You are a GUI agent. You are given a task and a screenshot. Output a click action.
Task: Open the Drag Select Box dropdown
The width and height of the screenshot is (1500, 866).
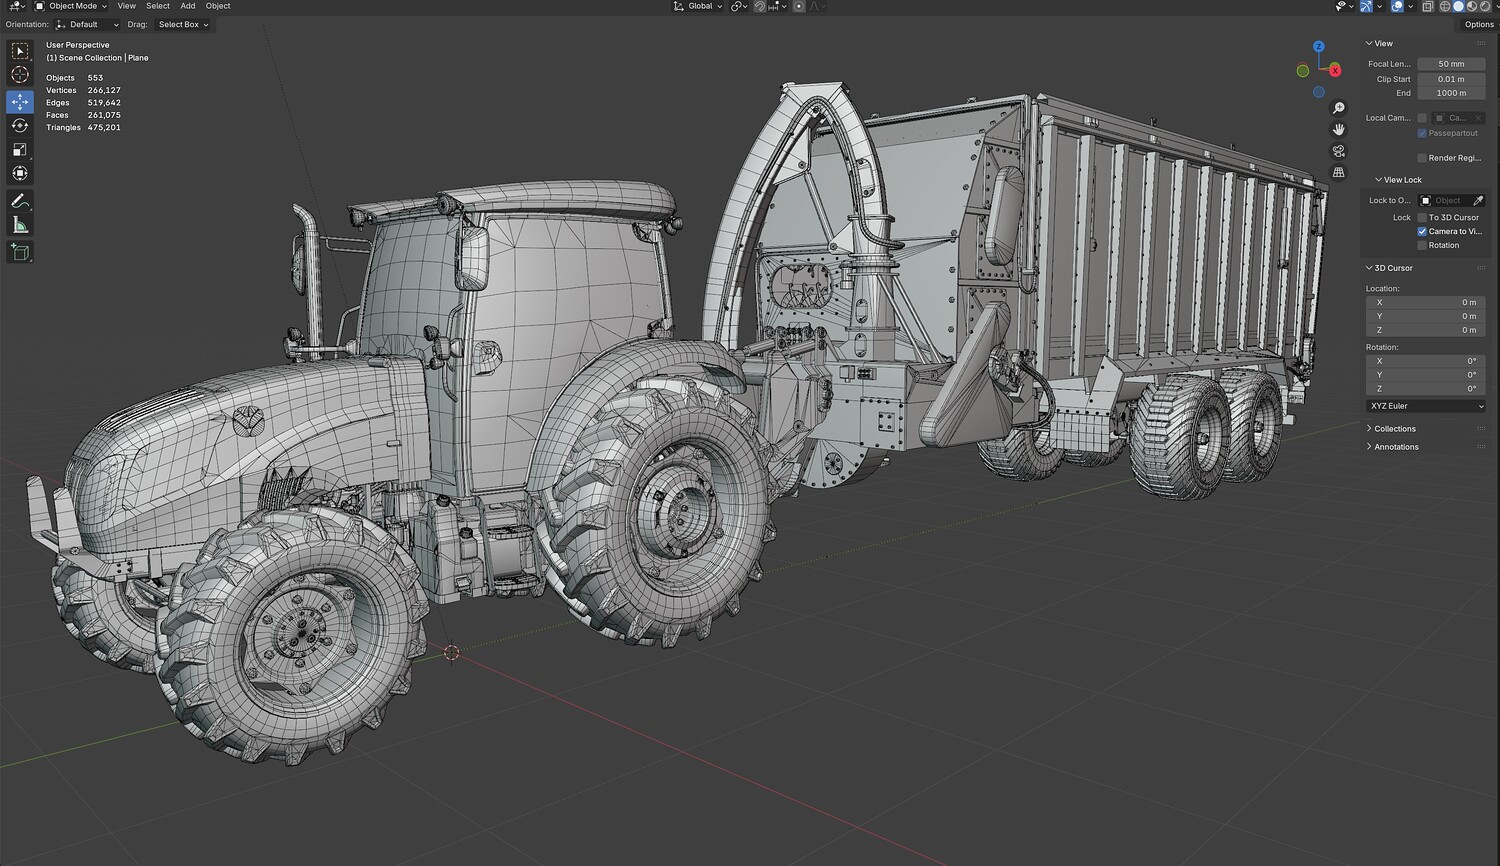click(183, 25)
